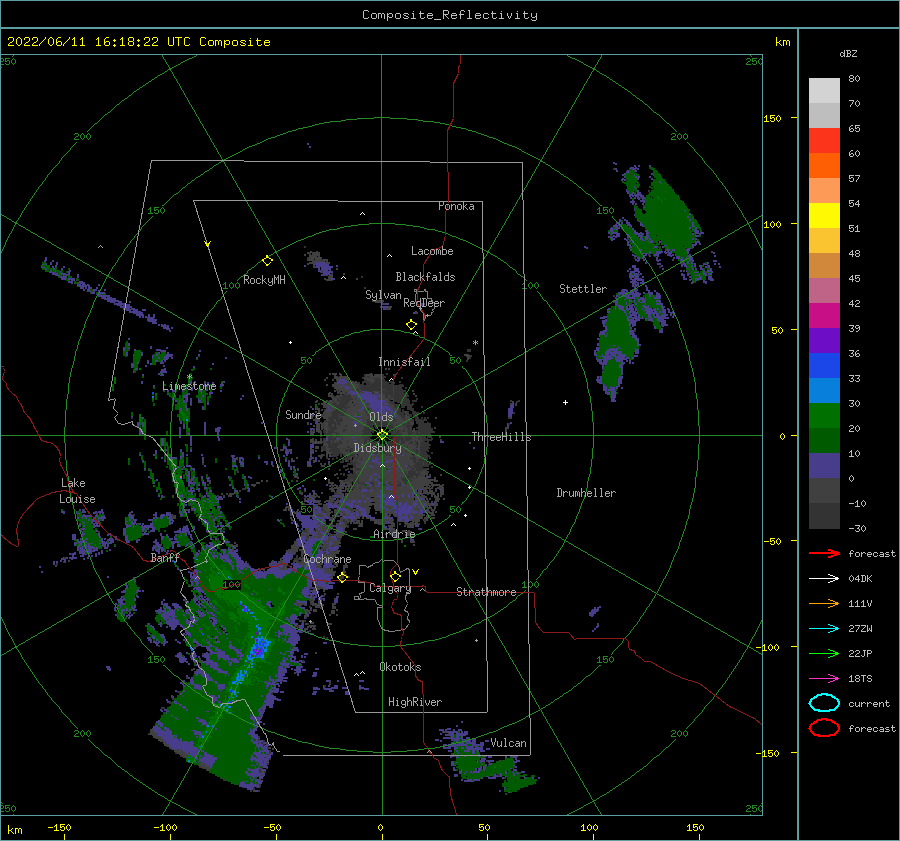Click the strongest blue echo core southwest of Calgary
This screenshot has height=841, width=900.
pos(258,647)
